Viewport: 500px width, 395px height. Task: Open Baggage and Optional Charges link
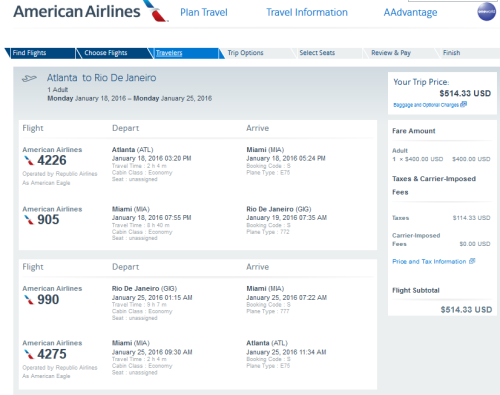pyautogui.click(x=426, y=105)
